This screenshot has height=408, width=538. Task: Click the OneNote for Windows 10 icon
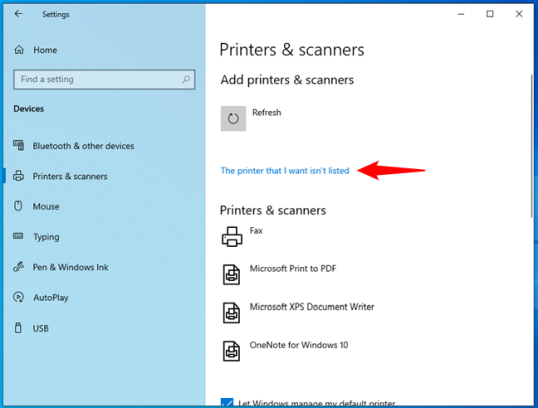tap(231, 351)
